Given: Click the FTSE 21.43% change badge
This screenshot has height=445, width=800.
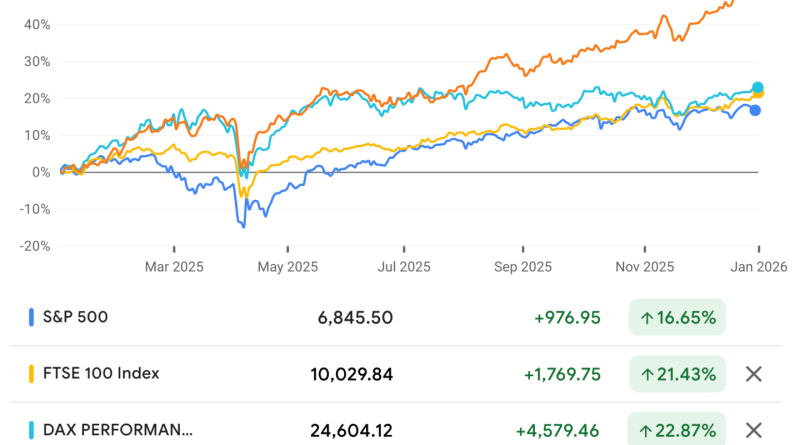Looking at the screenshot, I should pyautogui.click(x=678, y=374).
